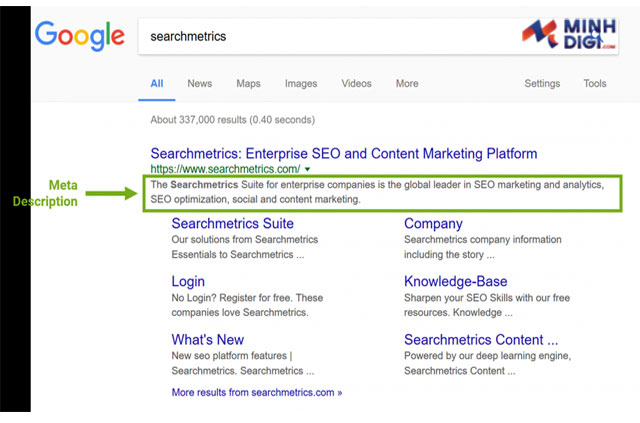This screenshot has height=423, width=640.
Task: Open the search Tools options
Action: point(595,84)
